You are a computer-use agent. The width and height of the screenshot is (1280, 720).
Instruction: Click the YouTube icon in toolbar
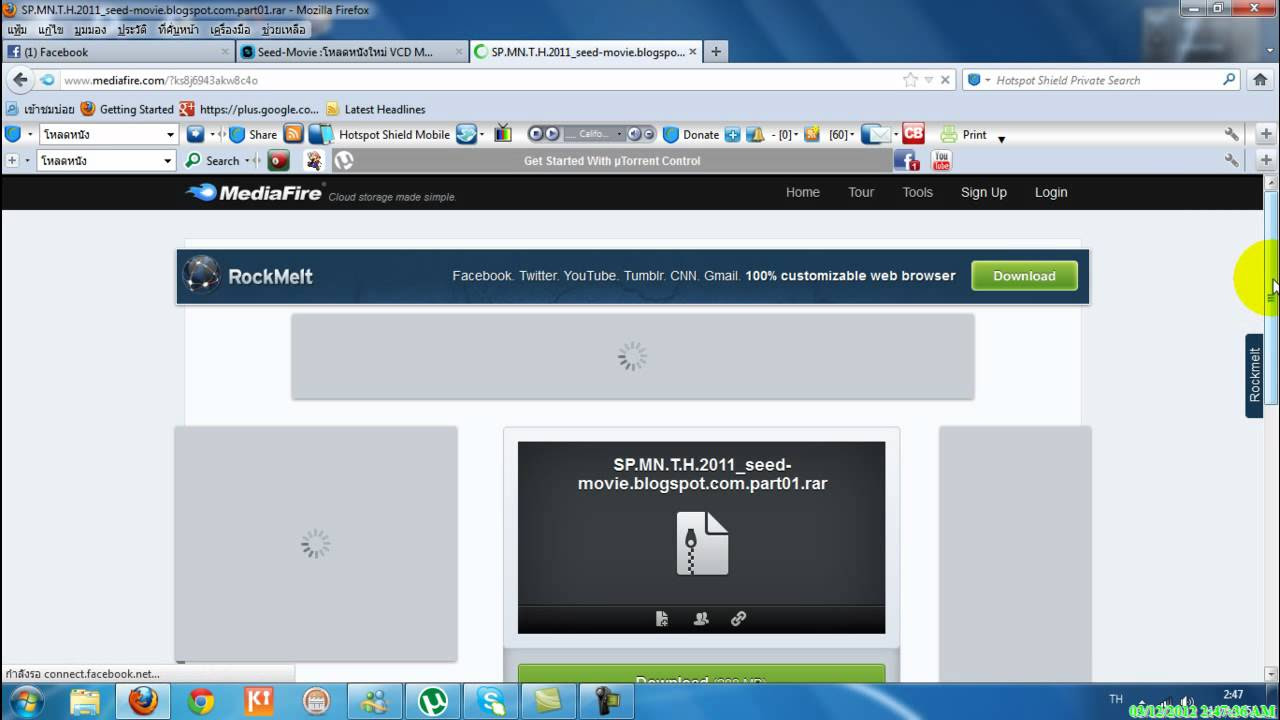coord(941,160)
